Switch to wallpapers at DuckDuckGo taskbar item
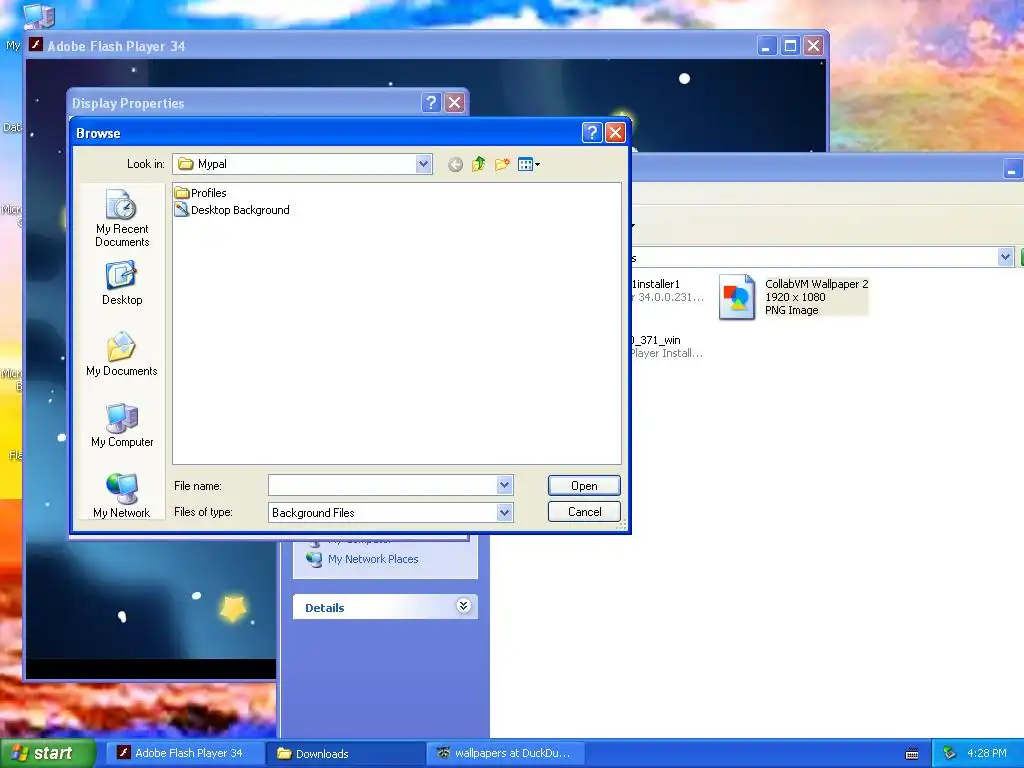The width and height of the screenshot is (1024, 768). pyautogui.click(x=506, y=753)
